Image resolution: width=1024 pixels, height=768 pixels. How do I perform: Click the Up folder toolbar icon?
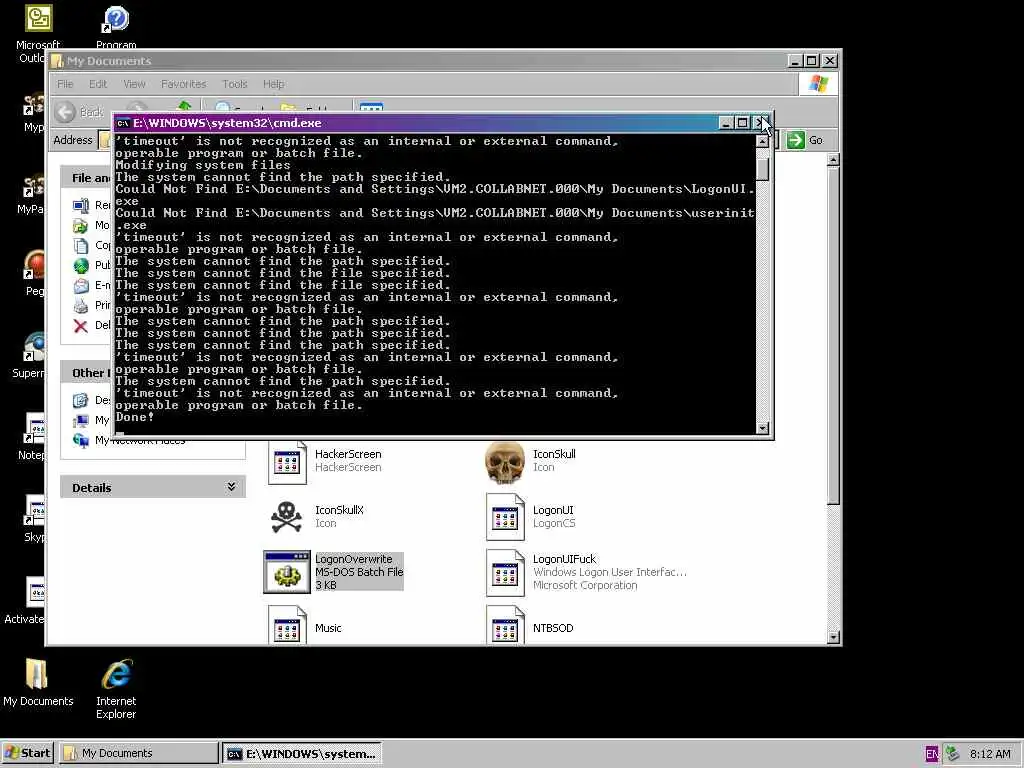(x=184, y=106)
